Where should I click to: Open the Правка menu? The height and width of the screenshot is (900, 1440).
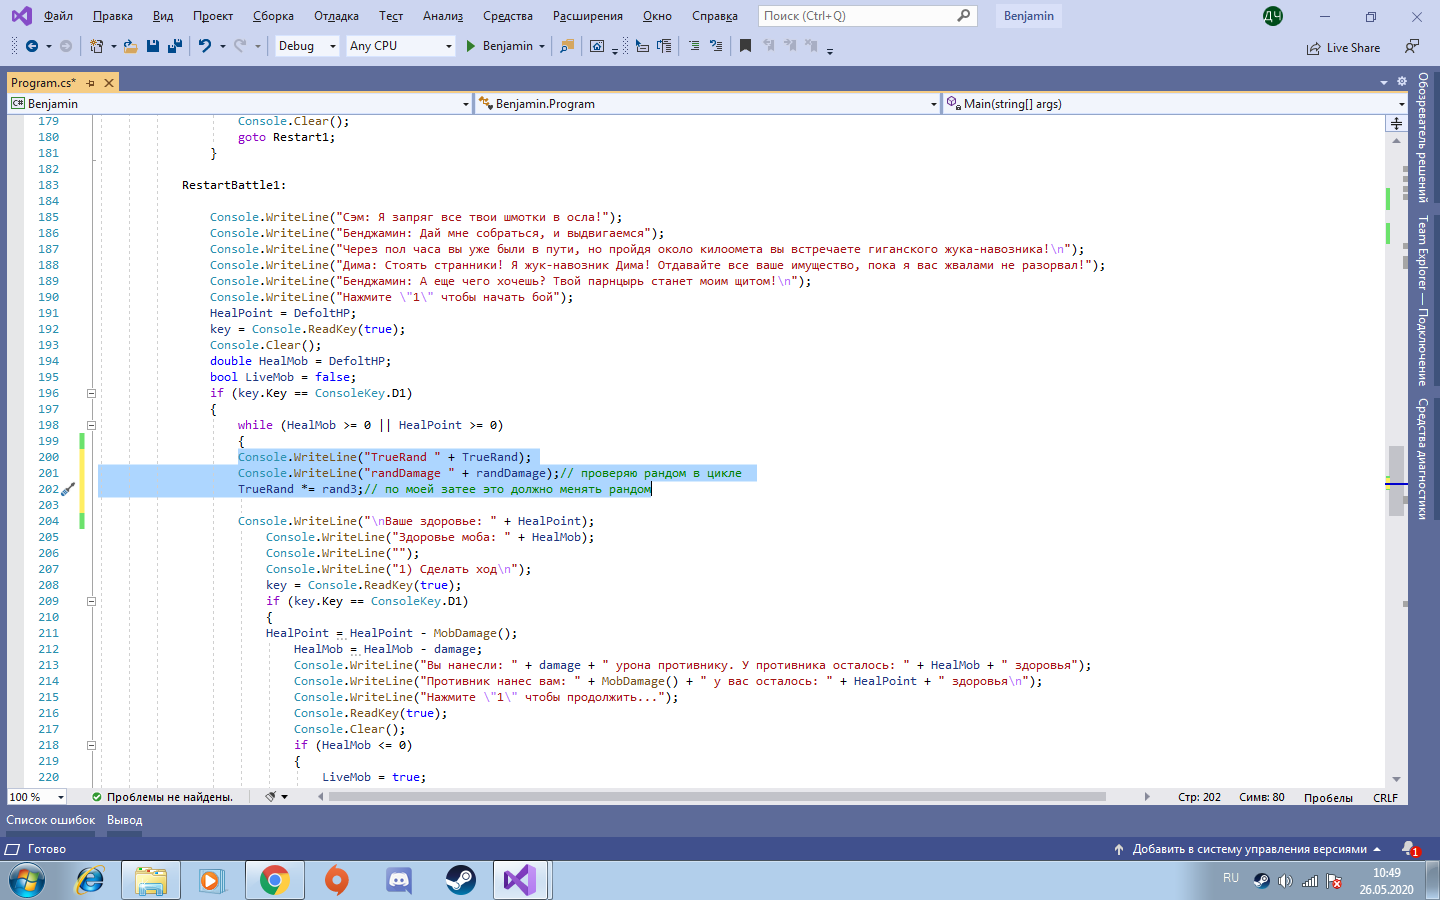tap(113, 16)
